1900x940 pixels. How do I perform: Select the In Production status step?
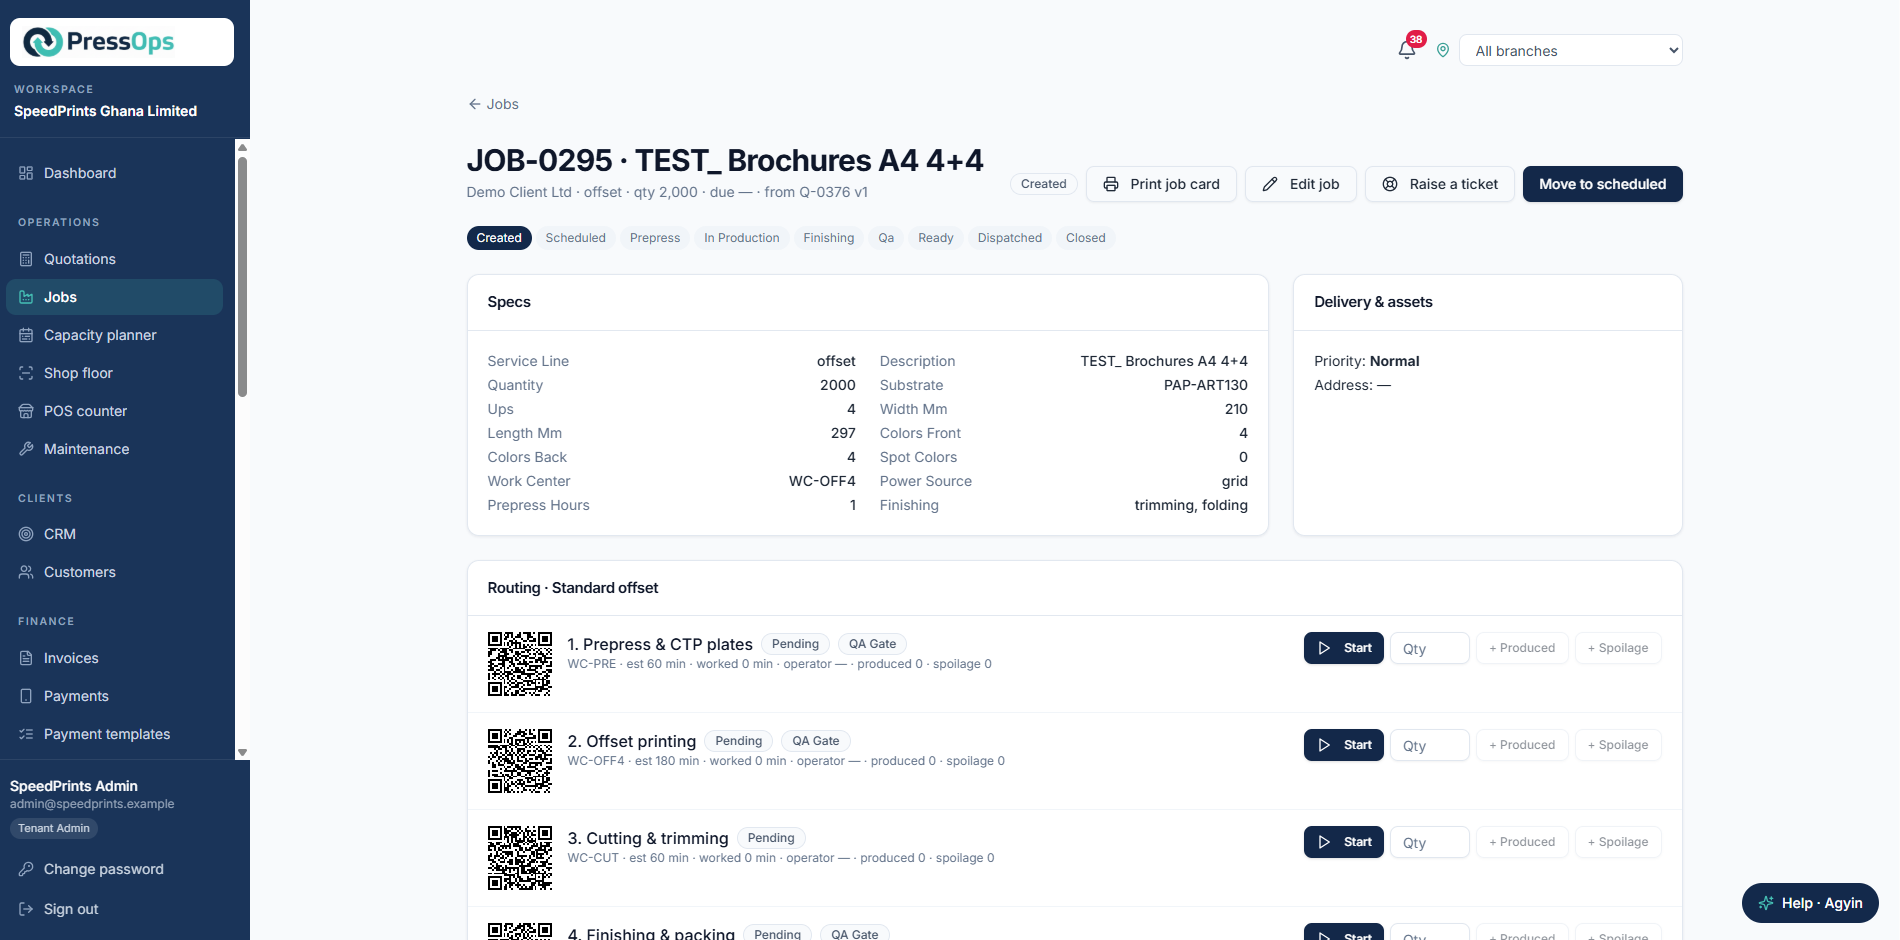click(742, 238)
